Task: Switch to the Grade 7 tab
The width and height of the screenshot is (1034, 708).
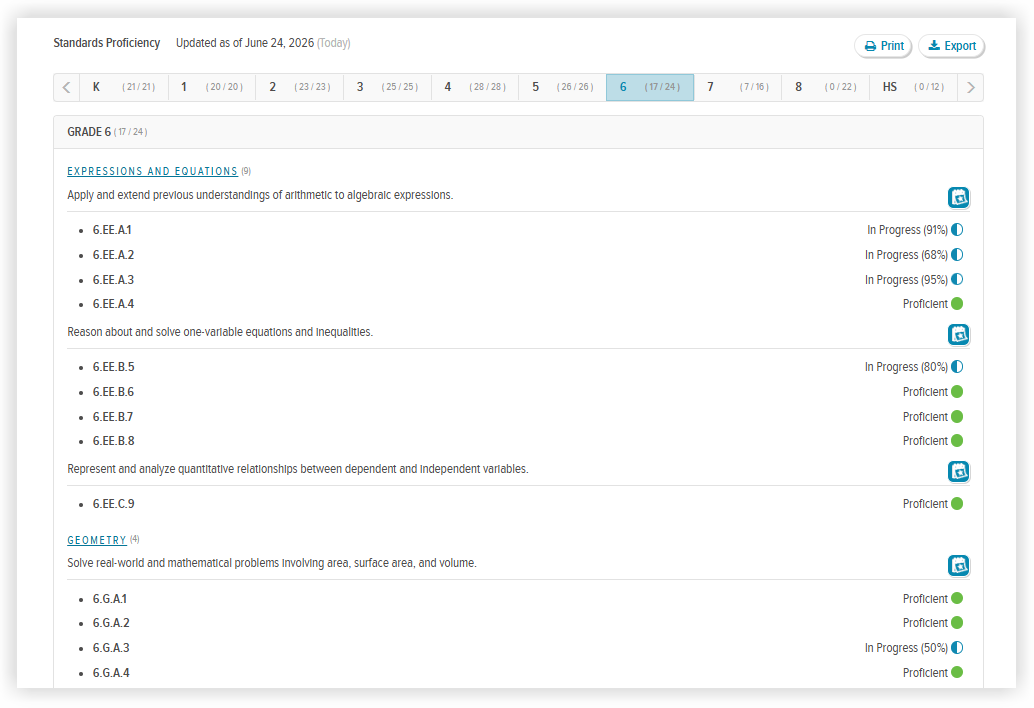Action: tap(737, 88)
